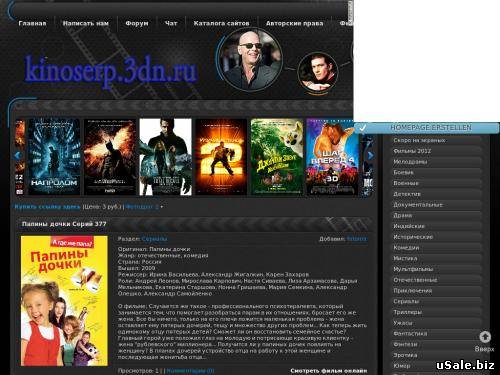
Task: Click the right carousel arrow icon
Action: pos(370,155)
